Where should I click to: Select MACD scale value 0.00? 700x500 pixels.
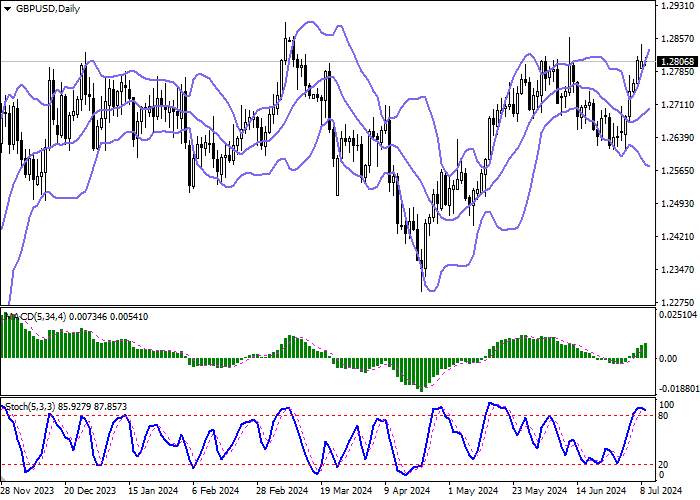[668, 358]
